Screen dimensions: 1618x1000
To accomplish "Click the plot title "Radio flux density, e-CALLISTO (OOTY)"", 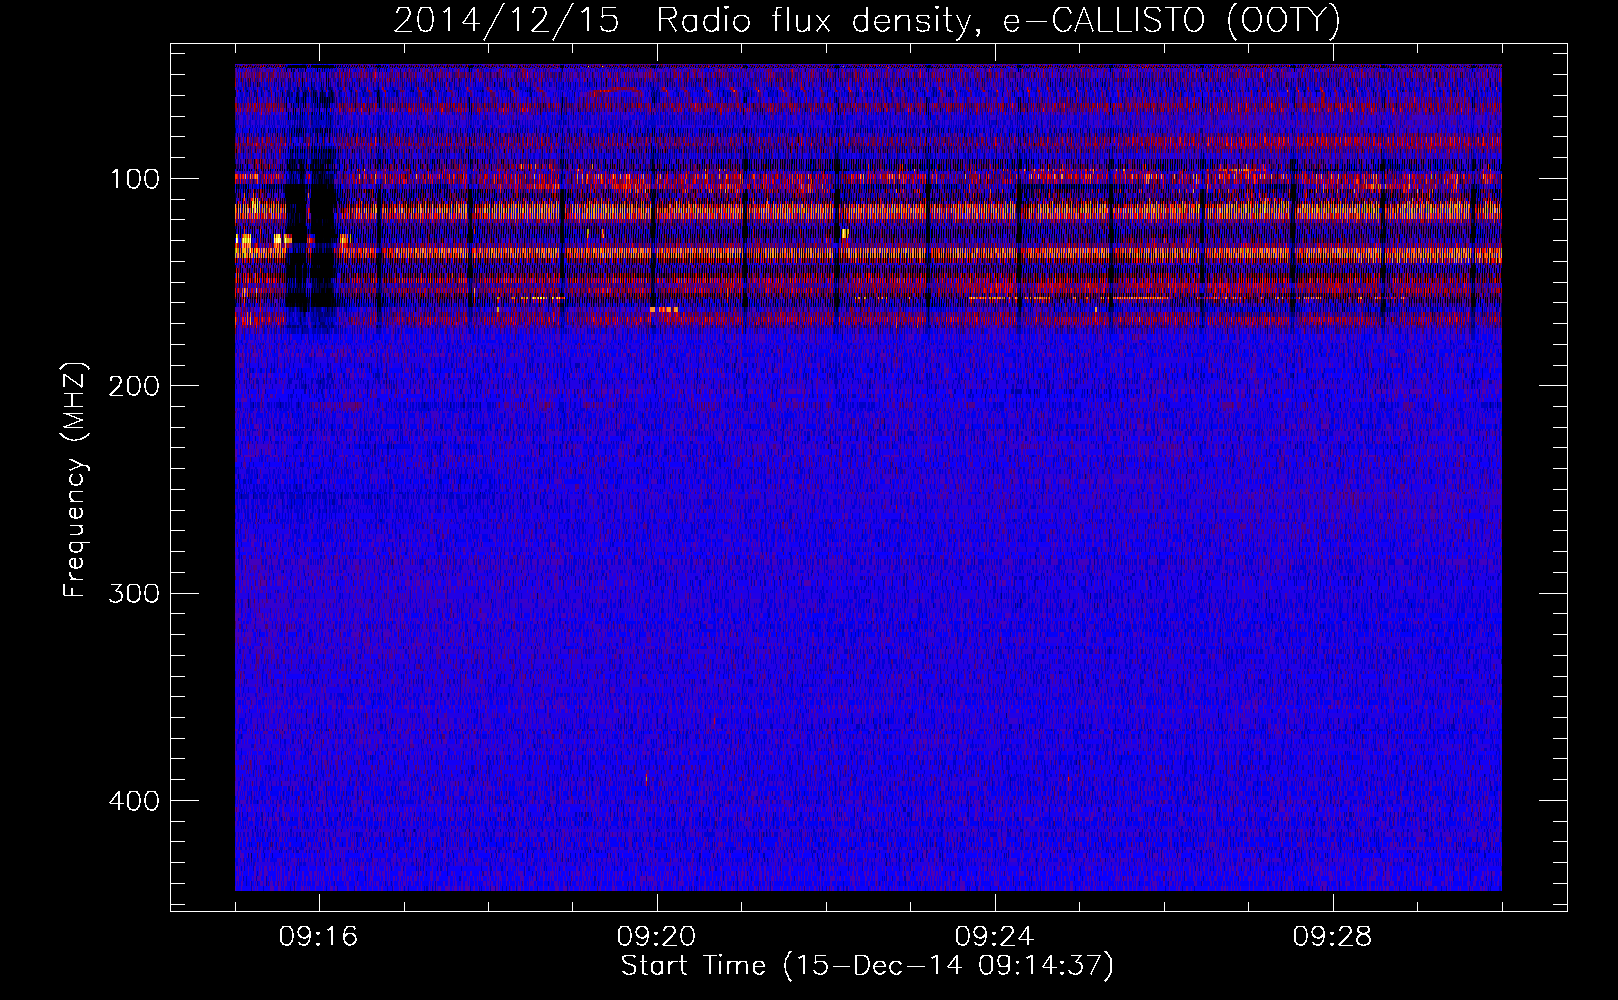I will tap(998, 20).
